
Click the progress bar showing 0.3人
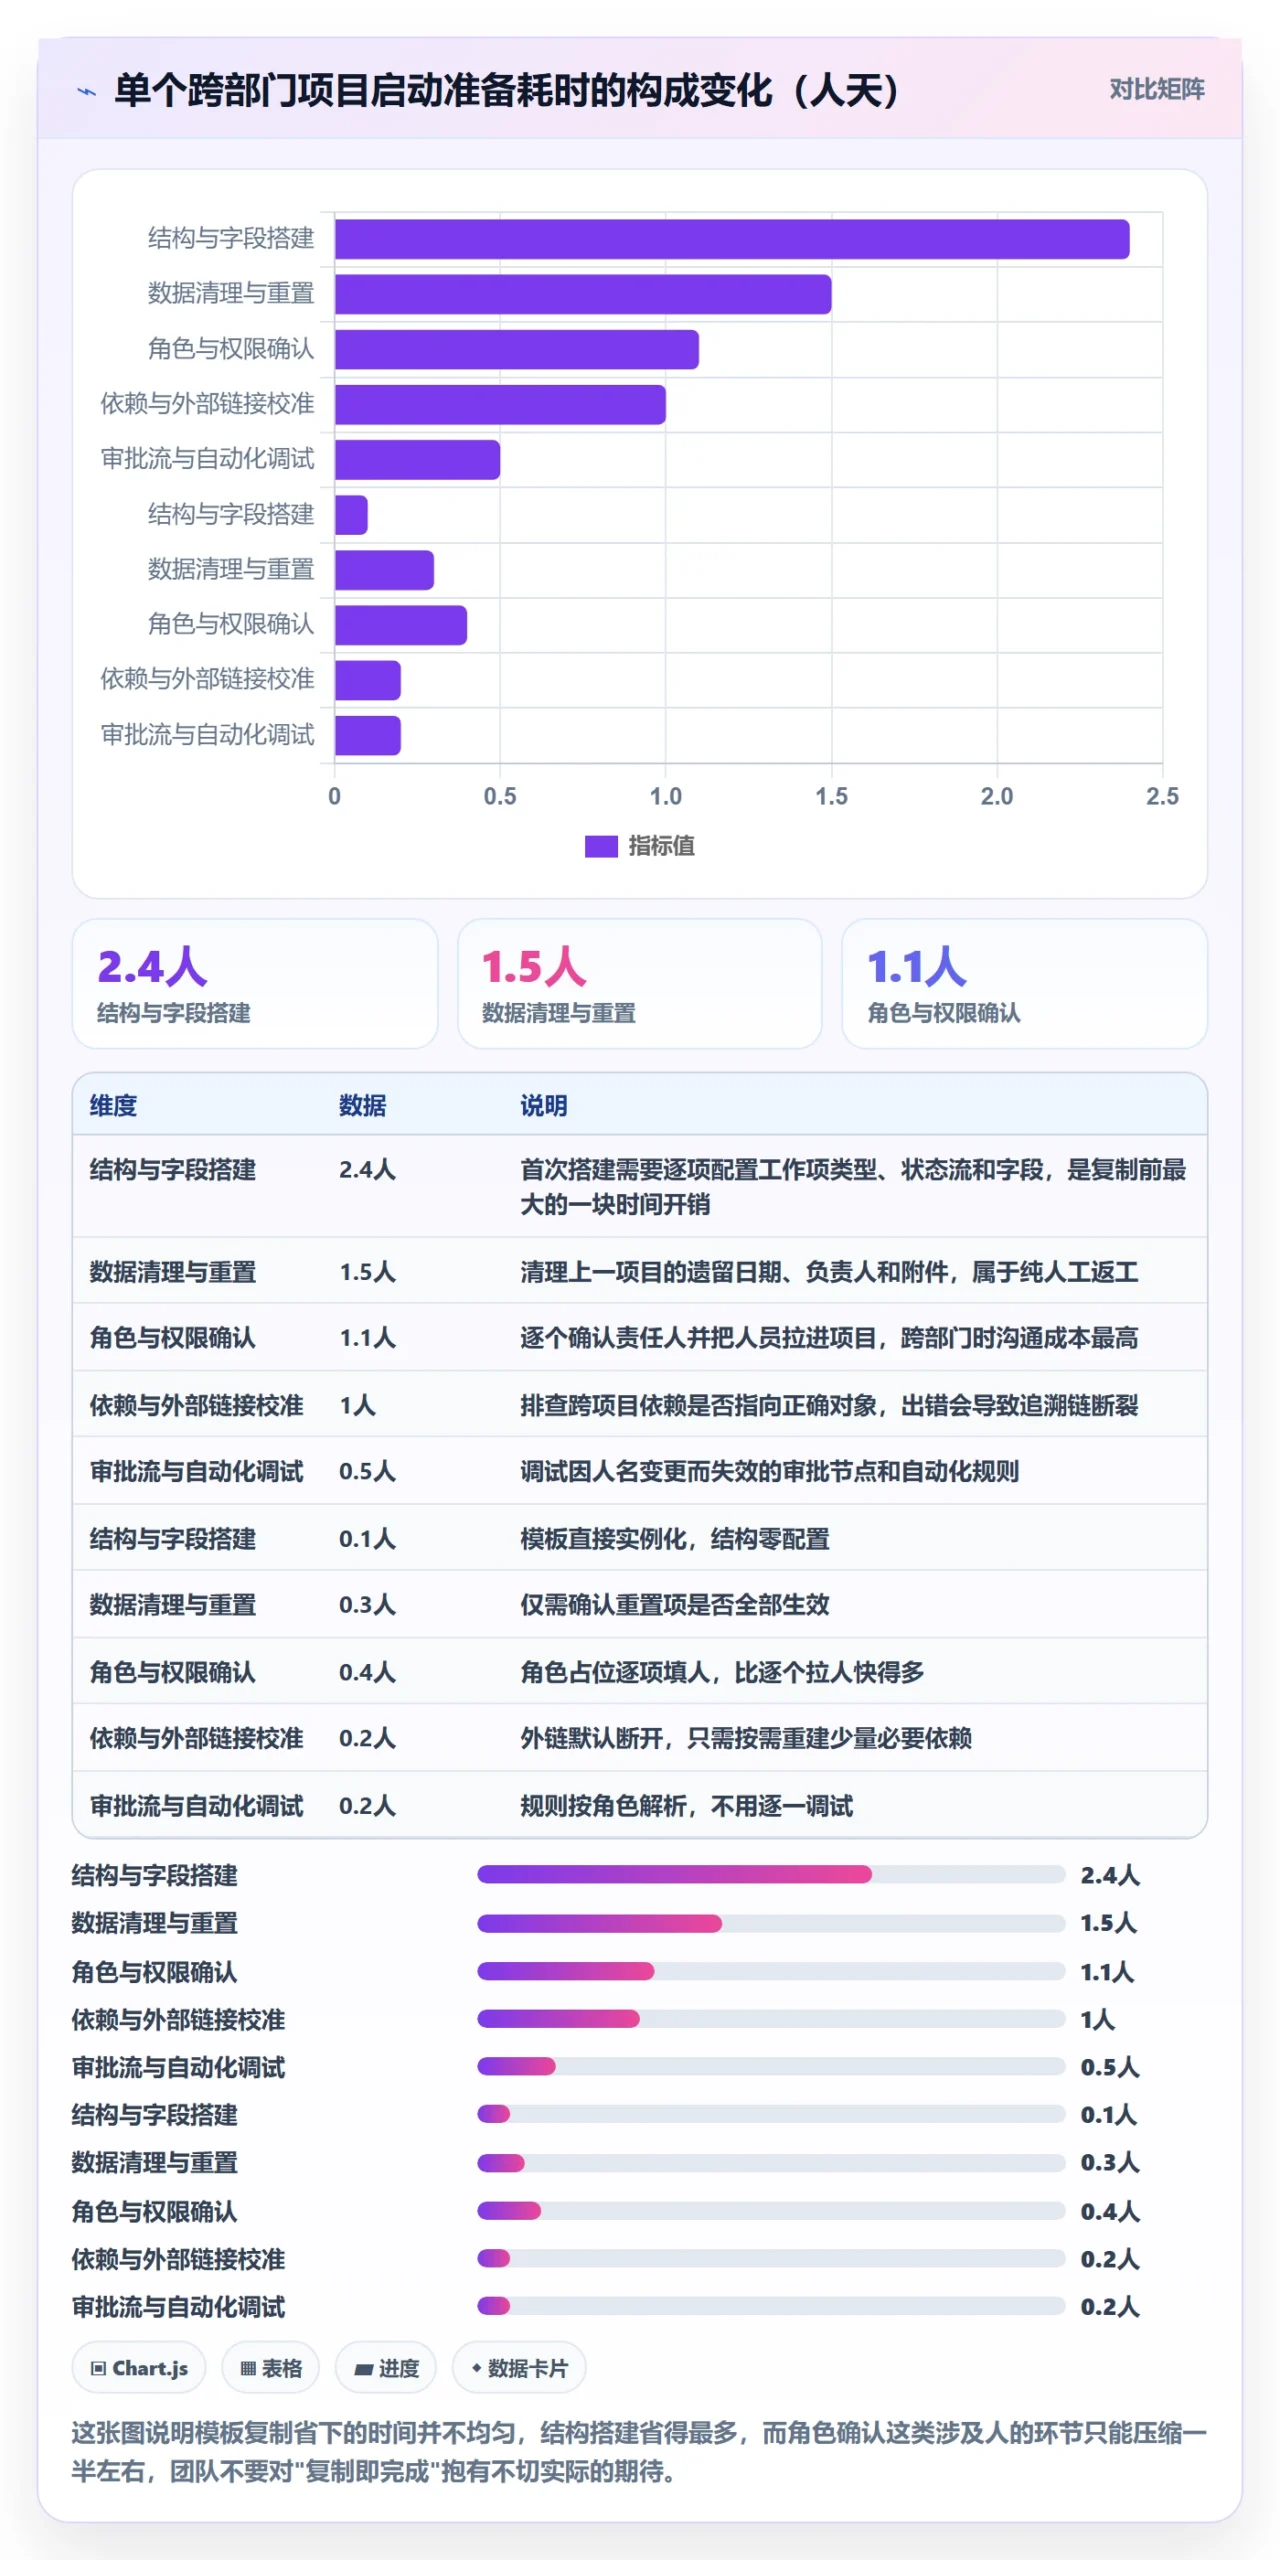pos(771,2162)
